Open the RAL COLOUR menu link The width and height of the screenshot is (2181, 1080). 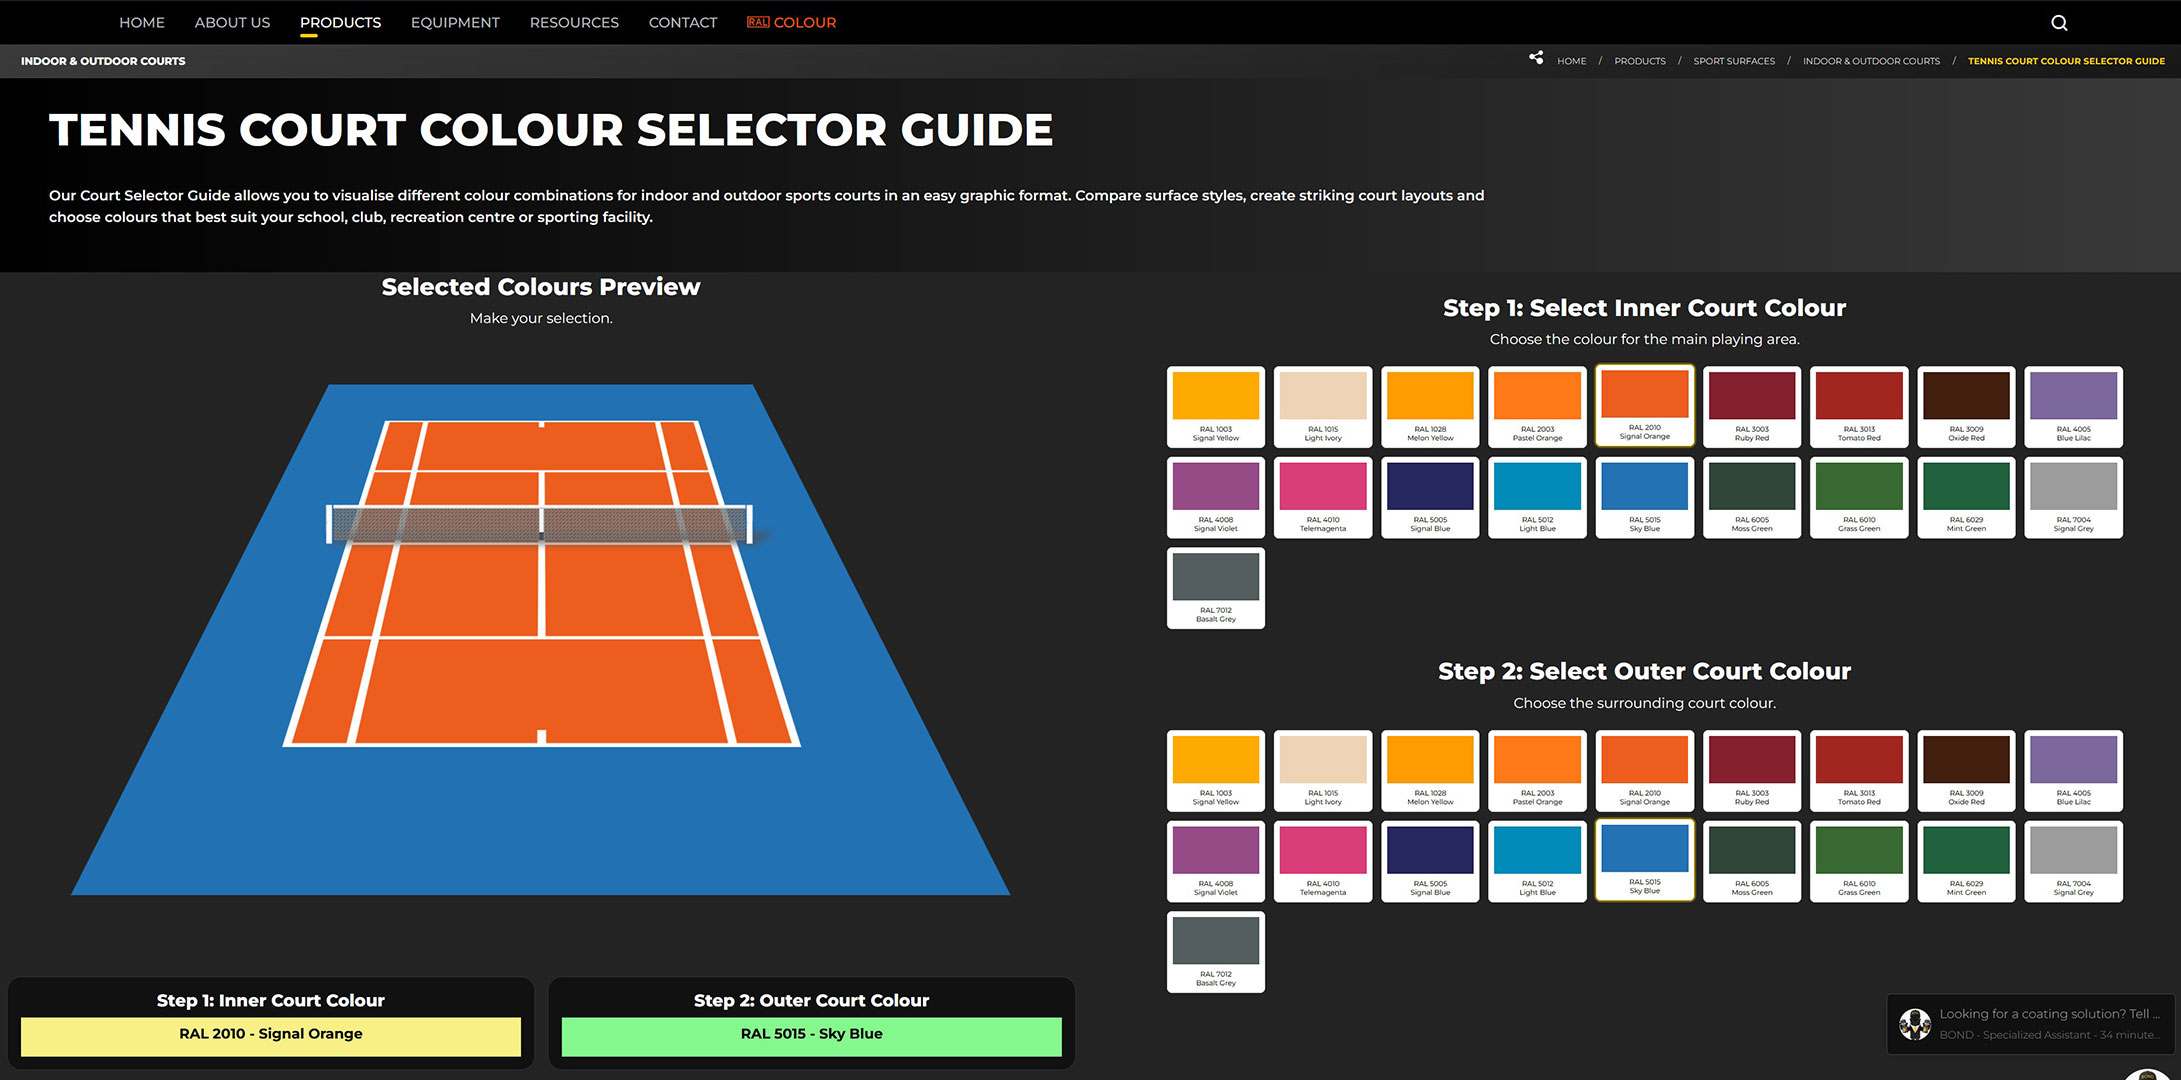791,22
